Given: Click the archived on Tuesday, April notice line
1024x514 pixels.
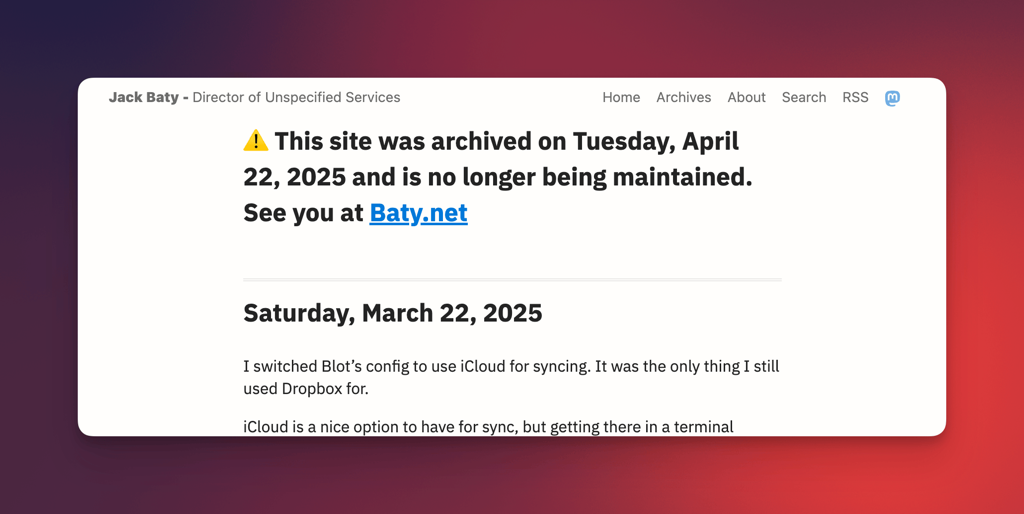Looking at the screenshot, I should pyautogui.click(x=506, y=141).
